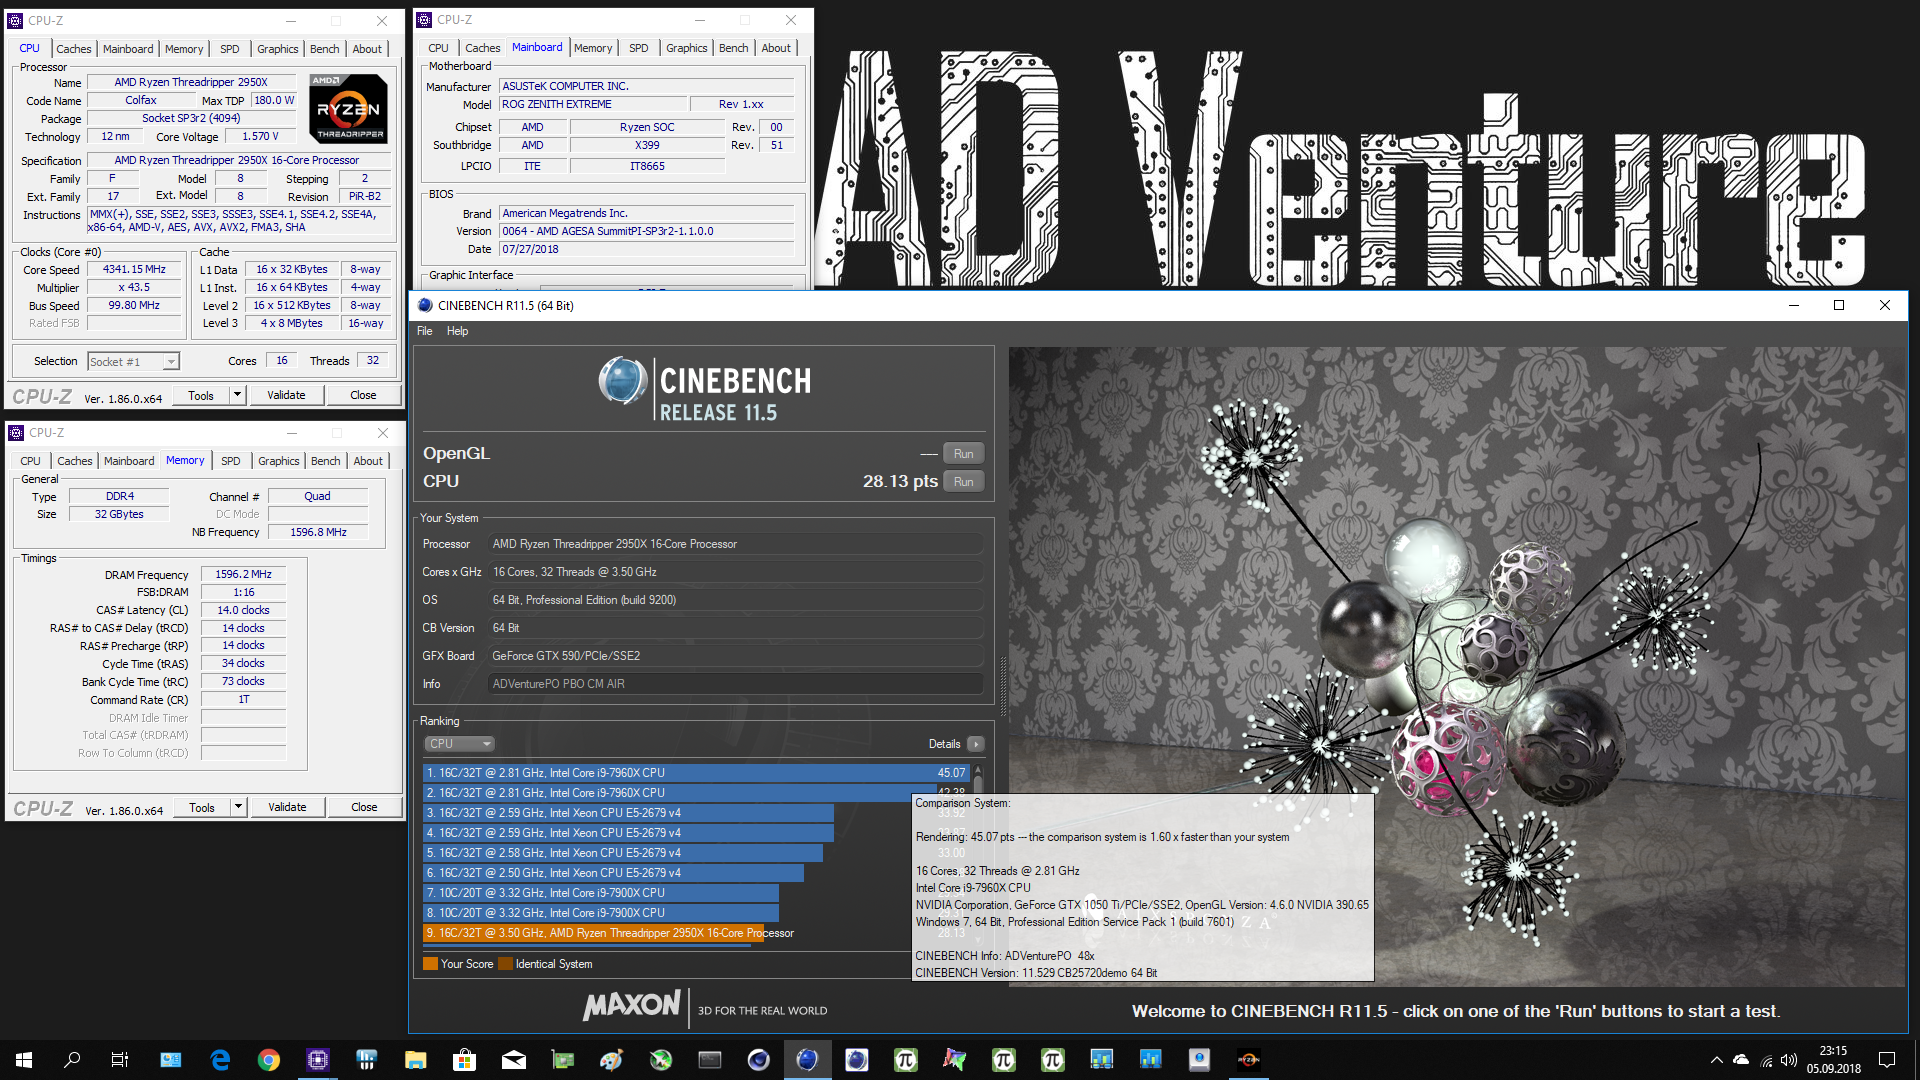
Task: Click the Core Speed value 4341.15 MHz
Action: (x=134, y=270)
